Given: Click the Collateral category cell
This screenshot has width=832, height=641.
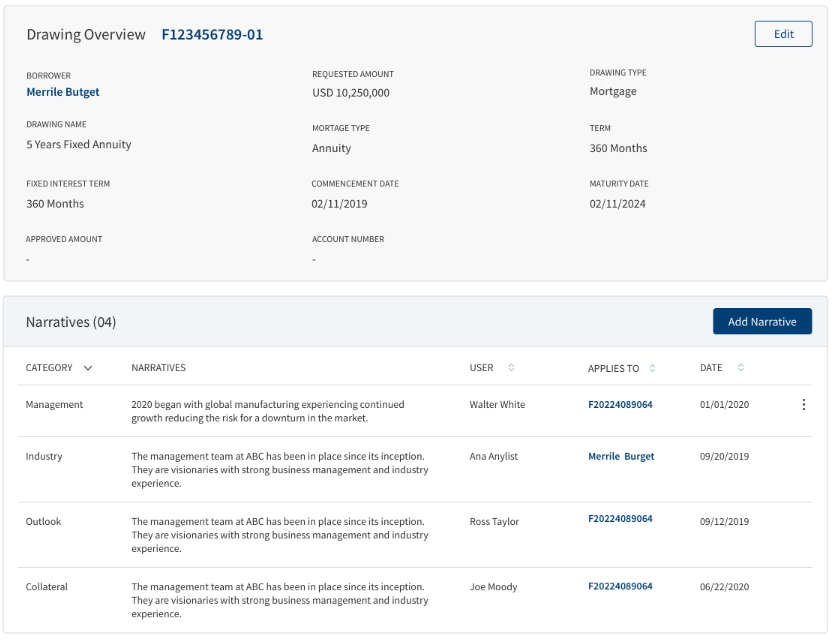Looking at the screenshot, I should (47, 586).
